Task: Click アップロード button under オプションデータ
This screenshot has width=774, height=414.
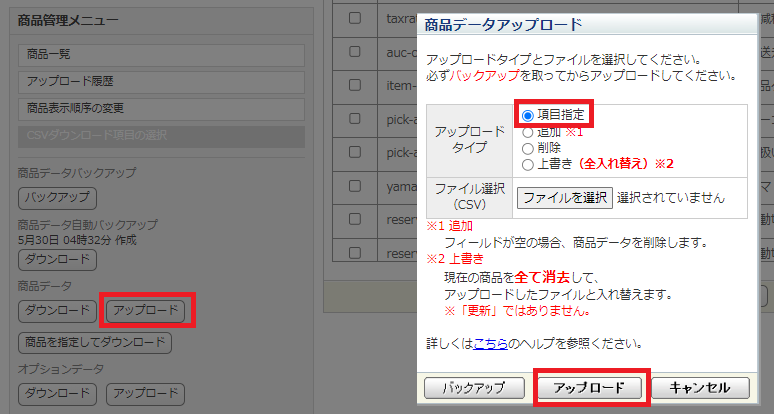Action: click(x=146, y=393)
